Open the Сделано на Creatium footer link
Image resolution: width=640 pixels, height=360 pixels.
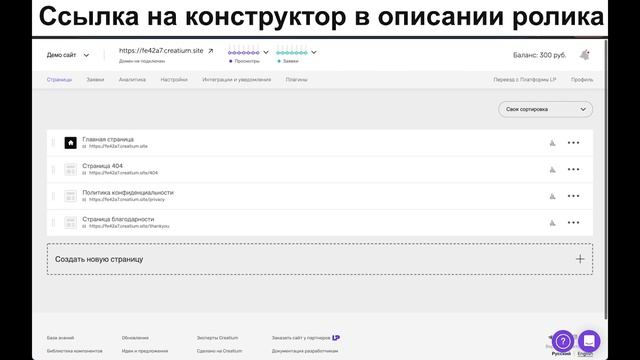(x=219, y=351)
